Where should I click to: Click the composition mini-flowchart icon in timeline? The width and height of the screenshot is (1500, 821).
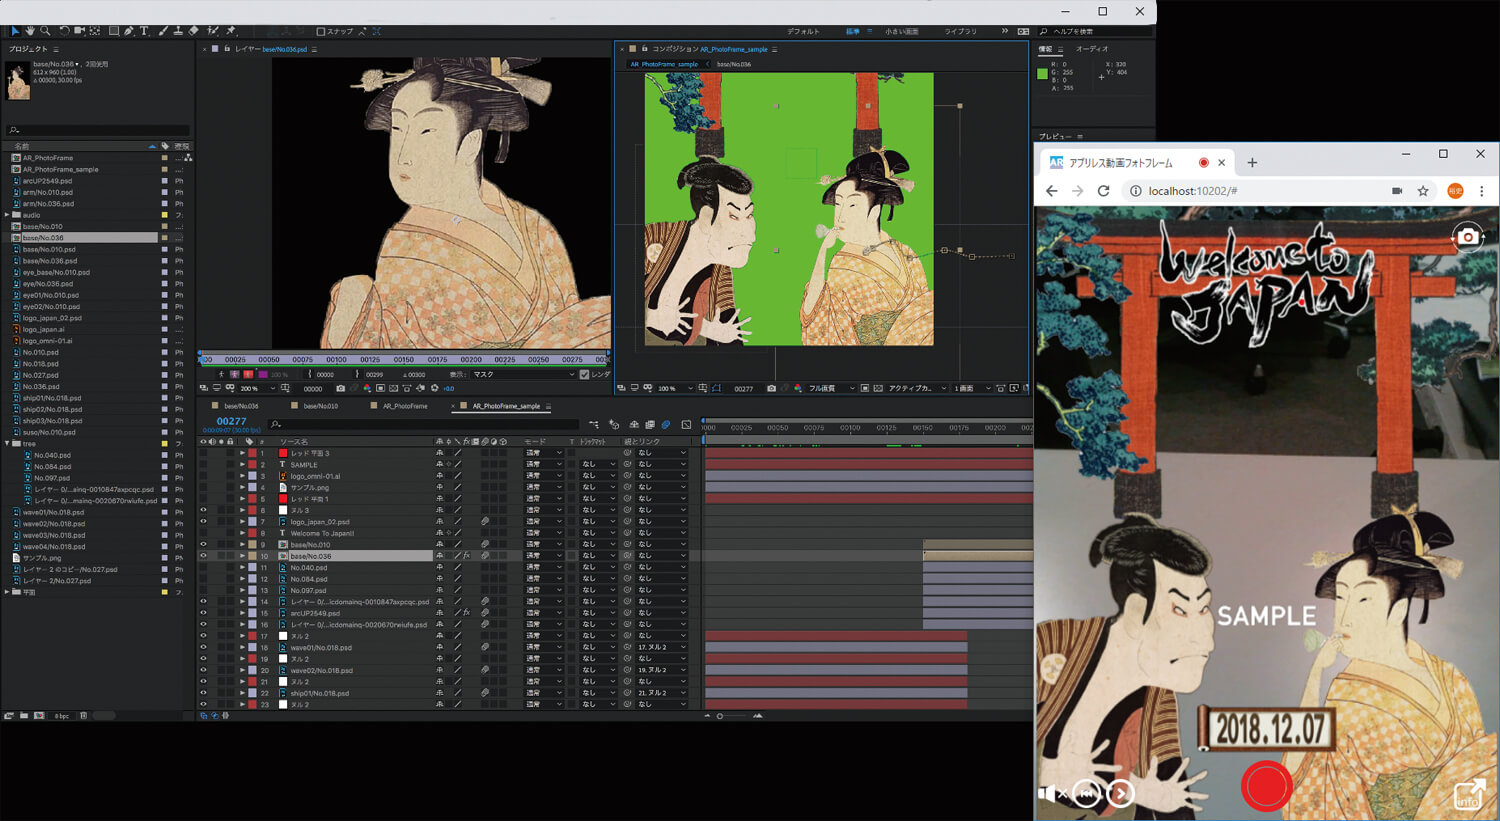click(x=594, y=425)
